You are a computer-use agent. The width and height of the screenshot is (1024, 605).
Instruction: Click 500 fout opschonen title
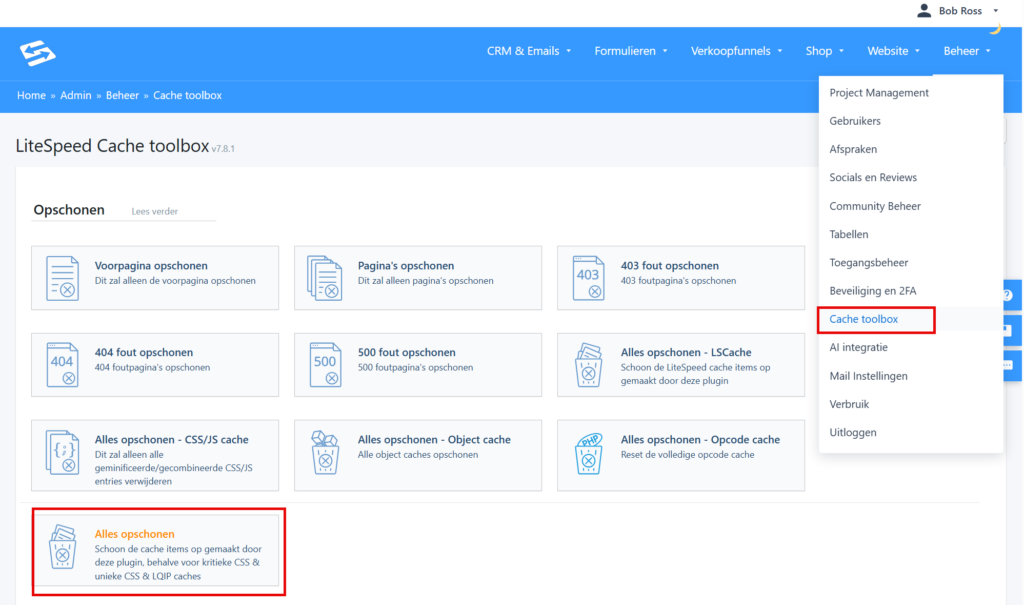tap(406, 352)
